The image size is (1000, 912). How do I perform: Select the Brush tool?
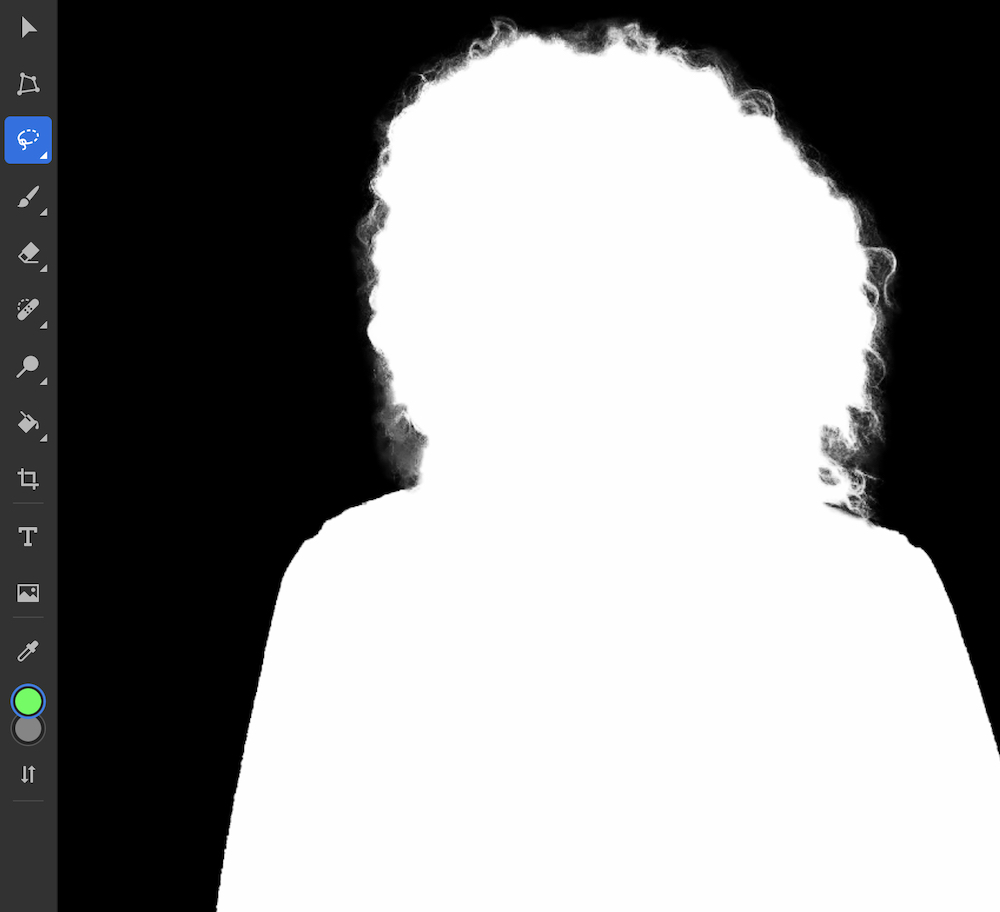pyautogui.click(x=28, y=197)
